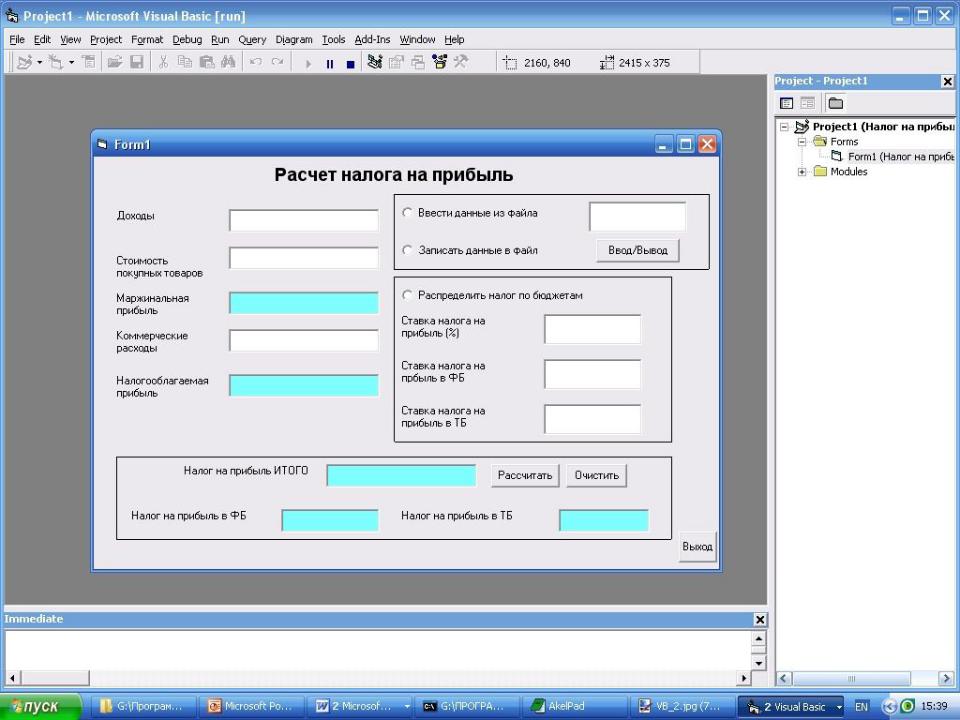Select 'Распределить налог по бюджетам' radio button

point(407,295)
